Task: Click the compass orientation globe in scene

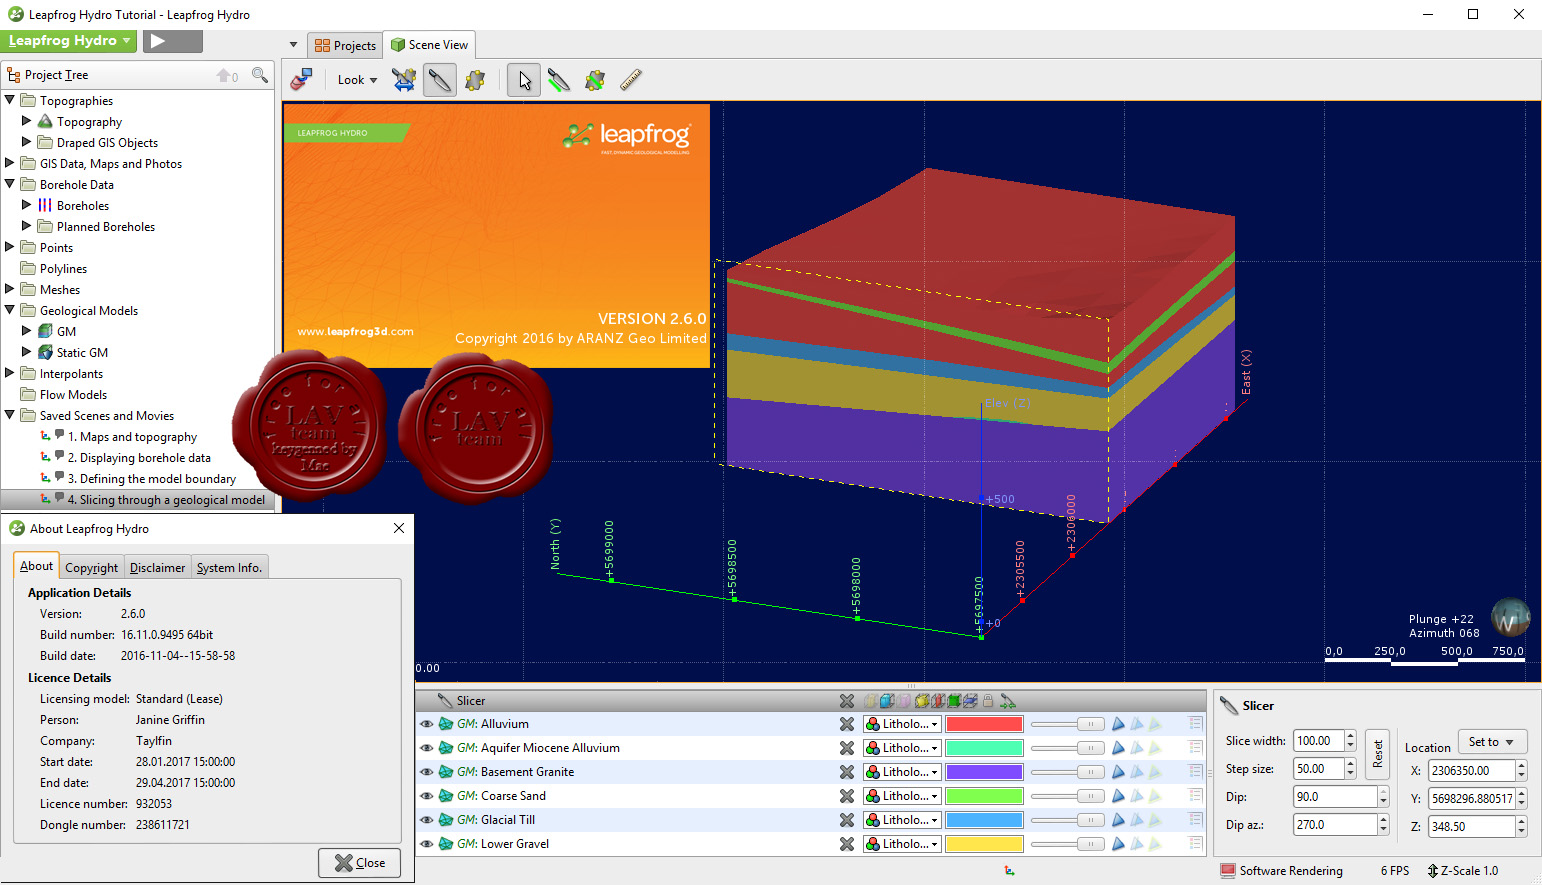Action: click(1510, 618)
